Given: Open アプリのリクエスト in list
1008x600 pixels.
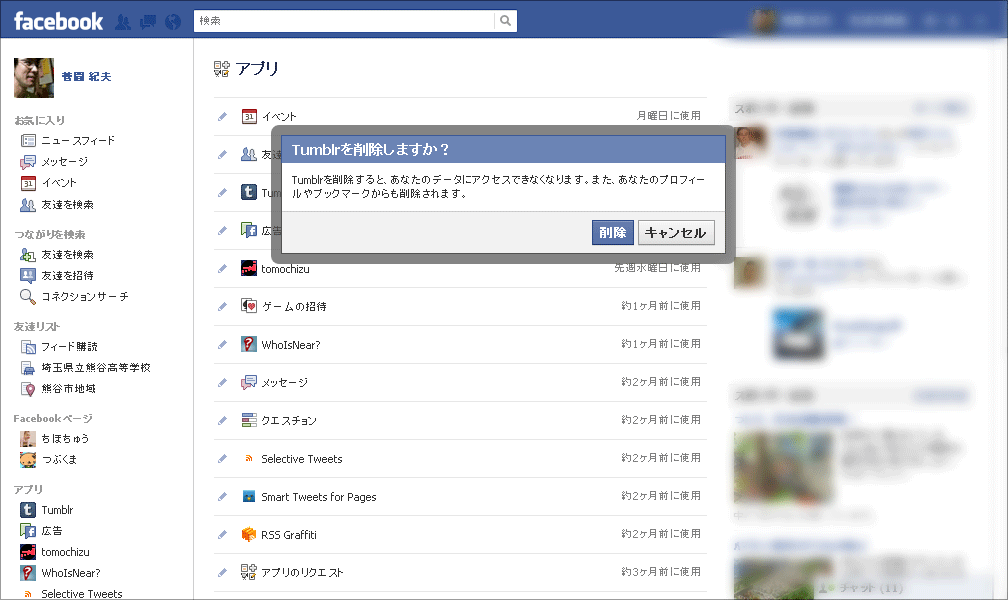Looking at the screenshot, I should (302, 572).
